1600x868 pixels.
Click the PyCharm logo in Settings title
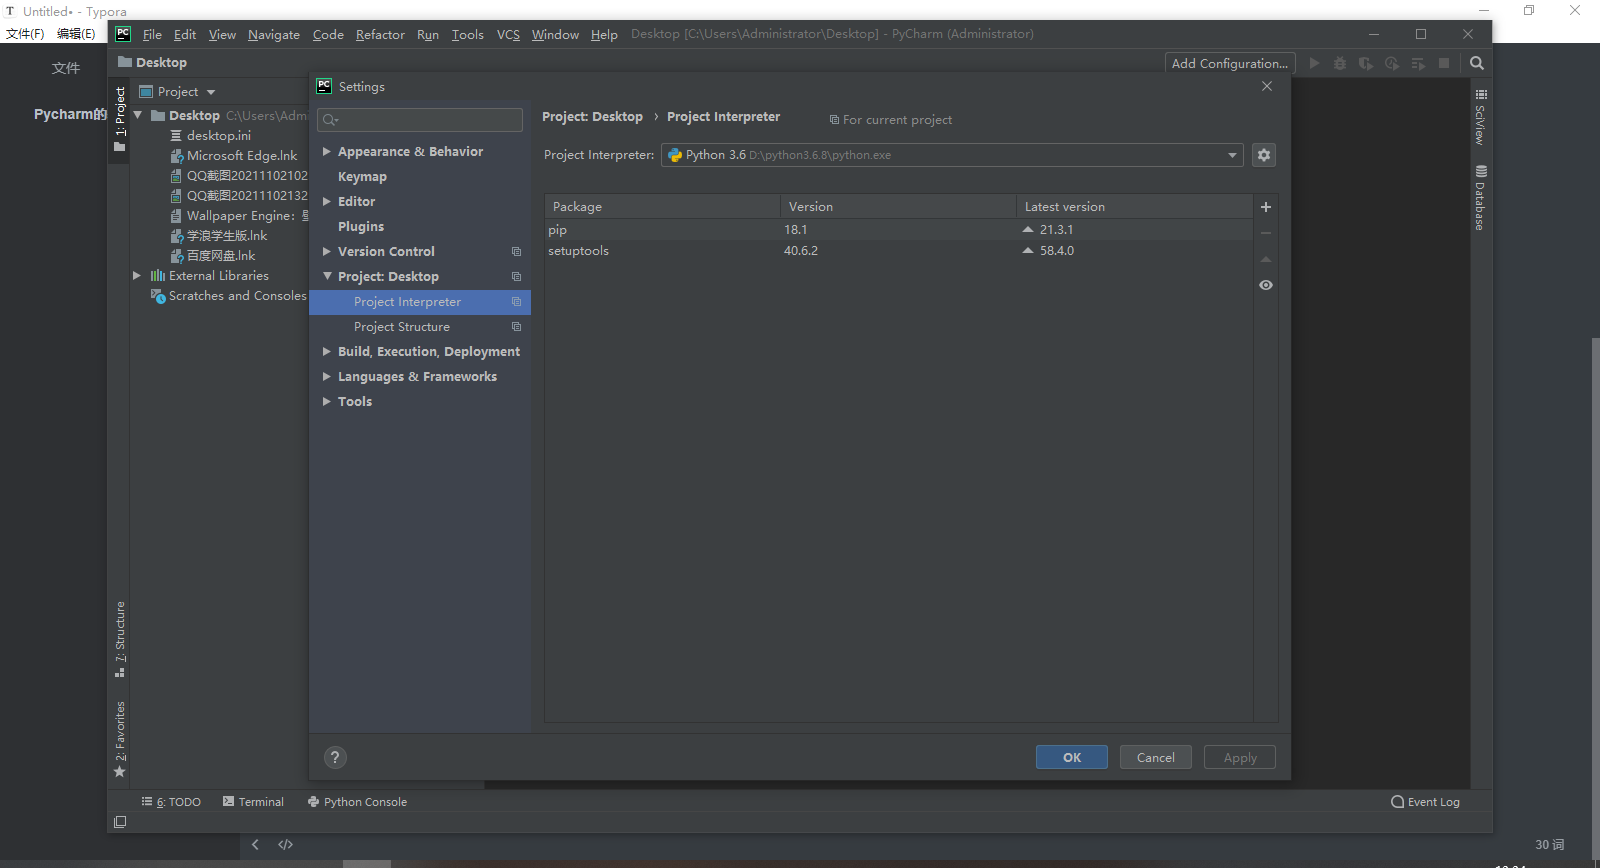pyautogui.click(x=324, y=86)
